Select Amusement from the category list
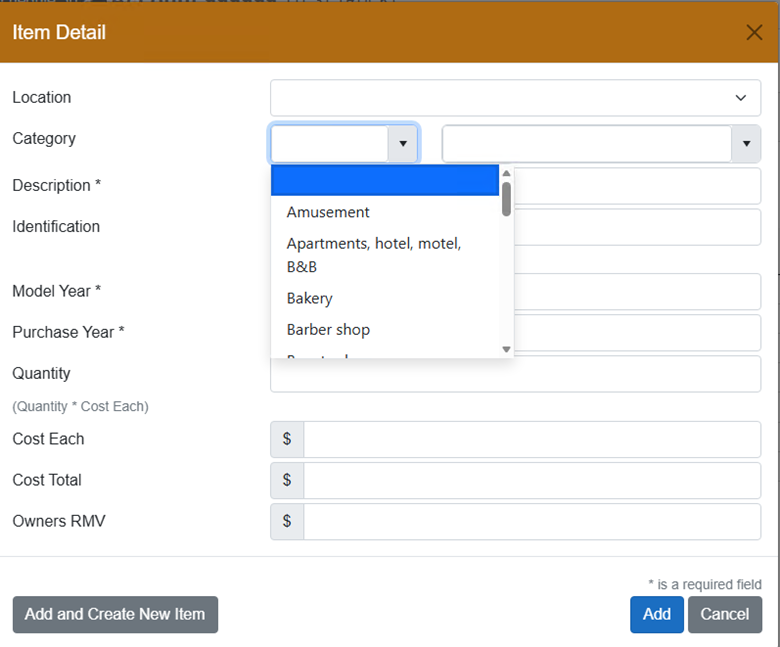The image size is (780, 647). coord(328,212)
